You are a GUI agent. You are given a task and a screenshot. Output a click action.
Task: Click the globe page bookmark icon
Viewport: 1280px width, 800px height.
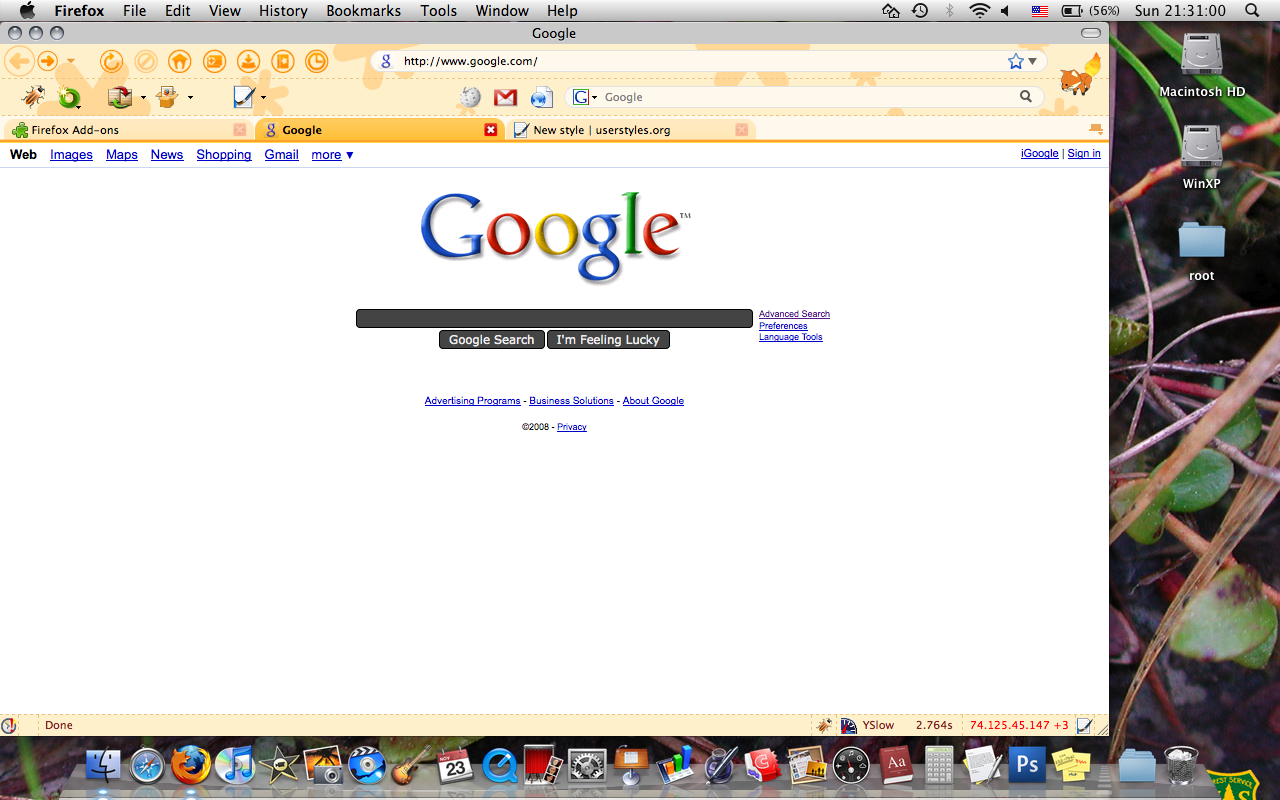[x=541, y=97]
